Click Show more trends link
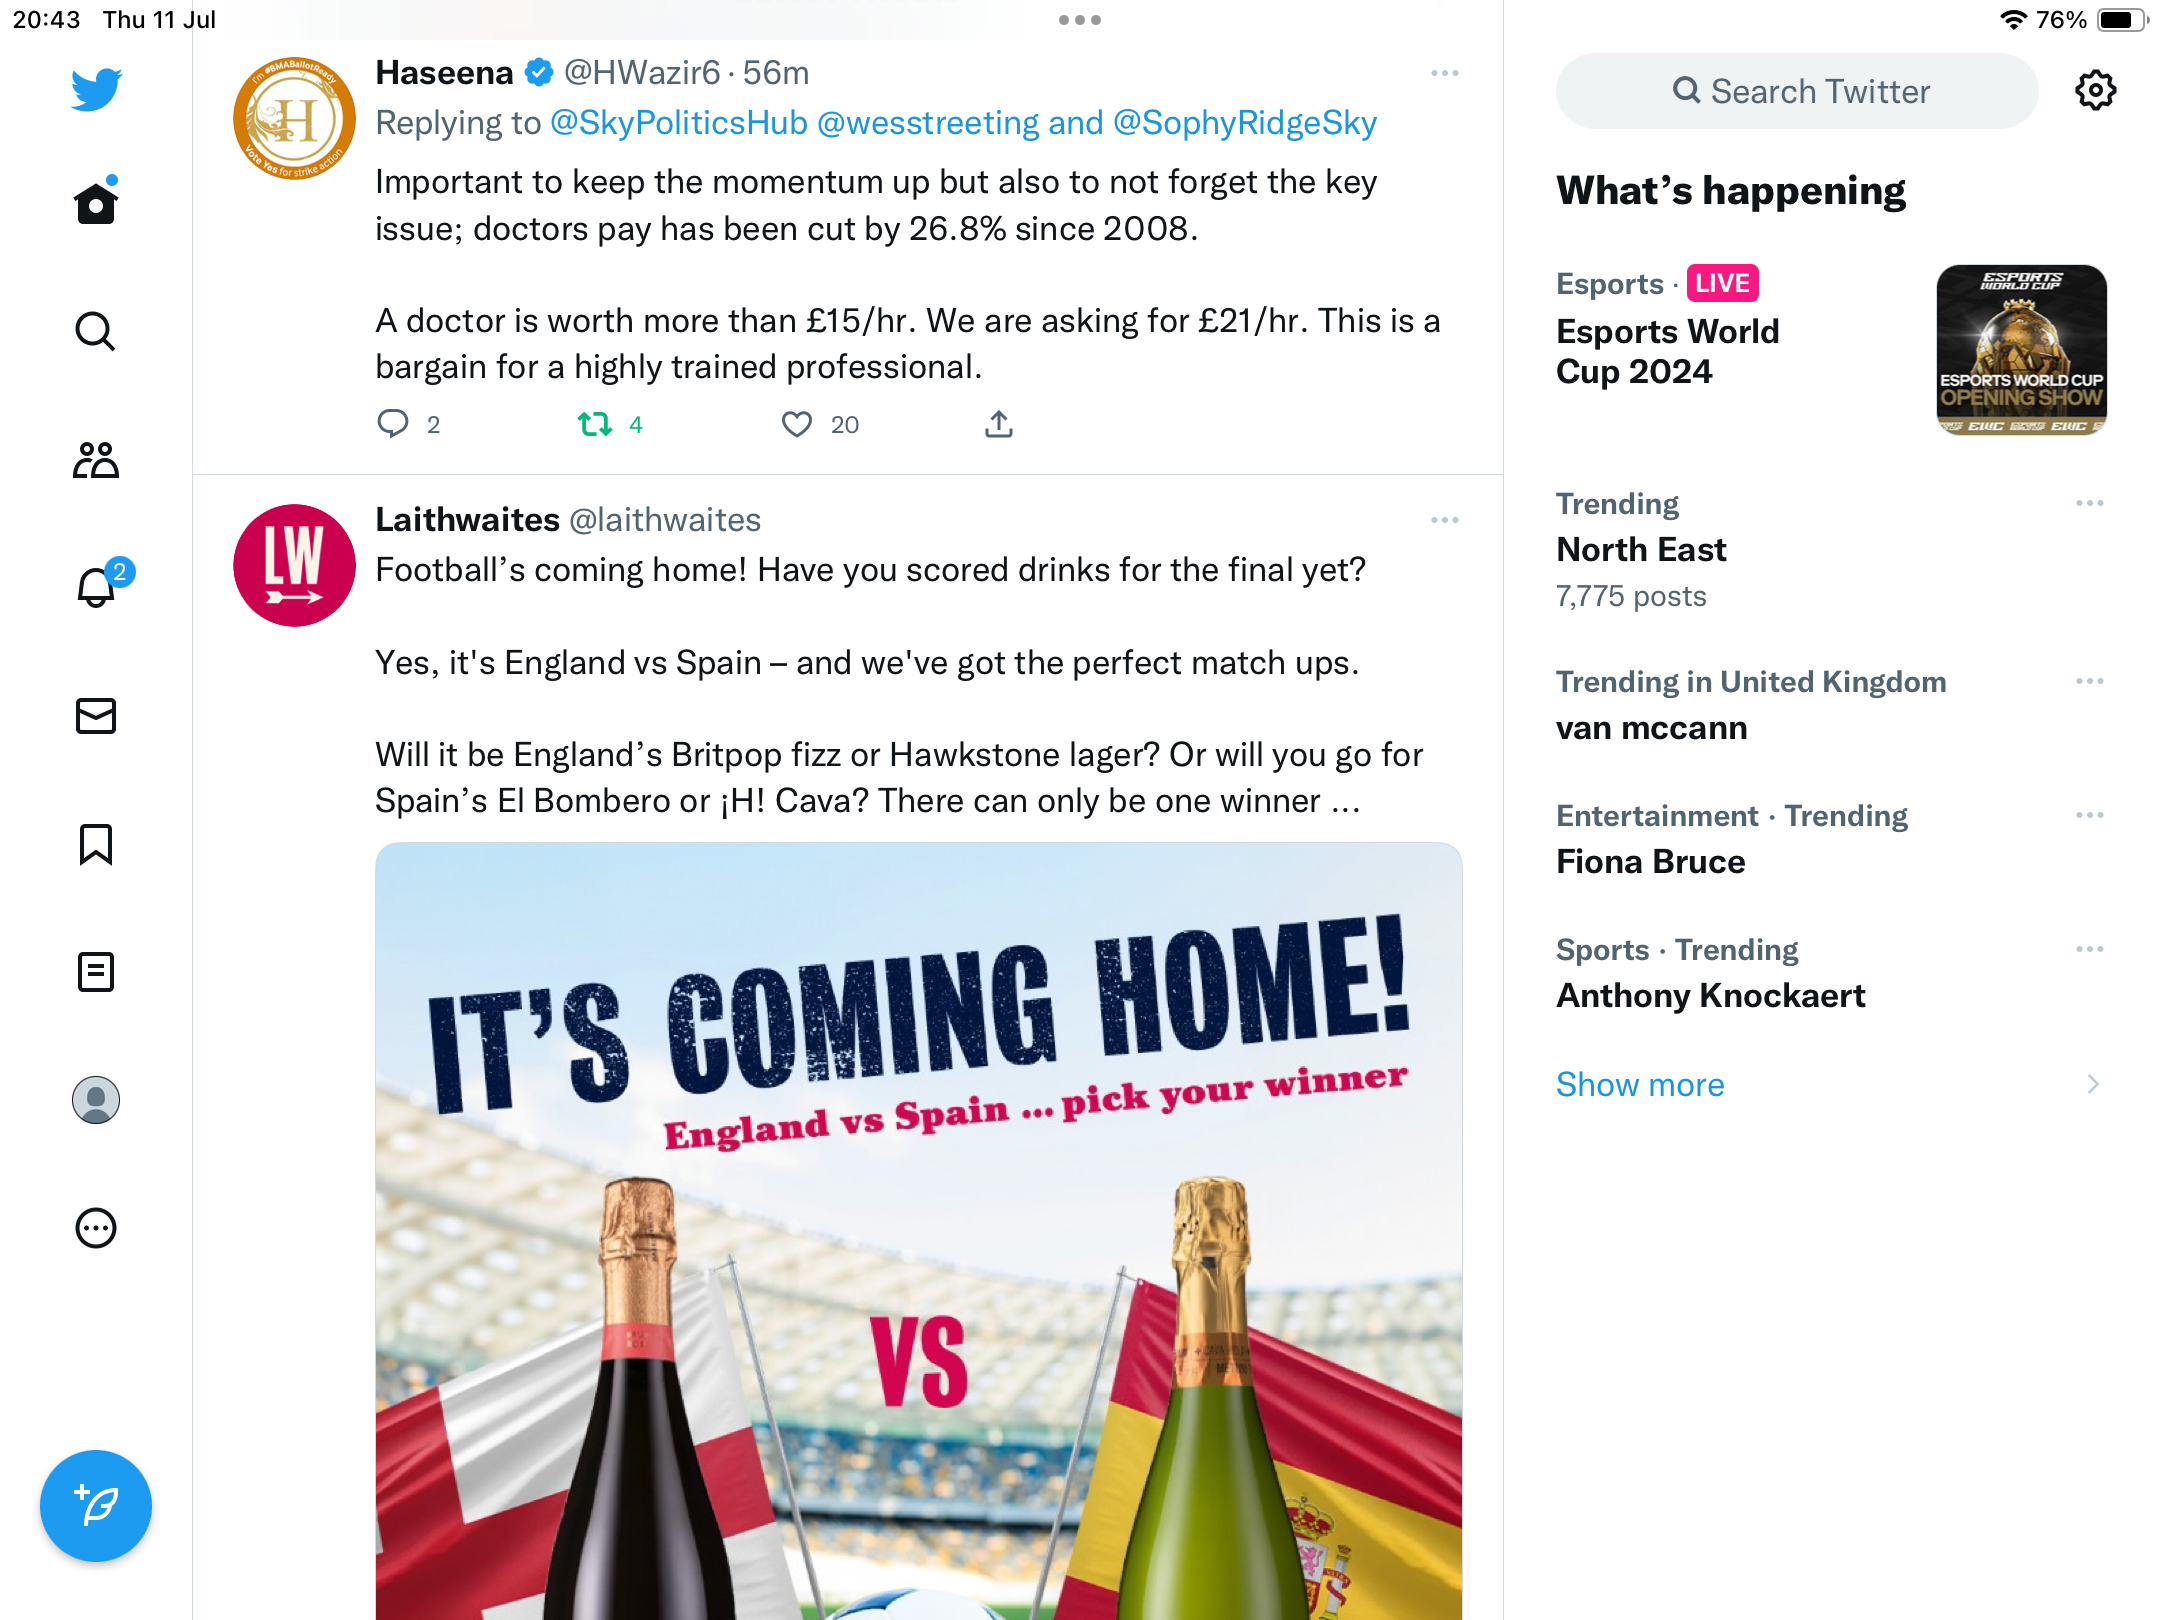The height and width of the screenshot is (1620, 2160). [1640, 1084]
